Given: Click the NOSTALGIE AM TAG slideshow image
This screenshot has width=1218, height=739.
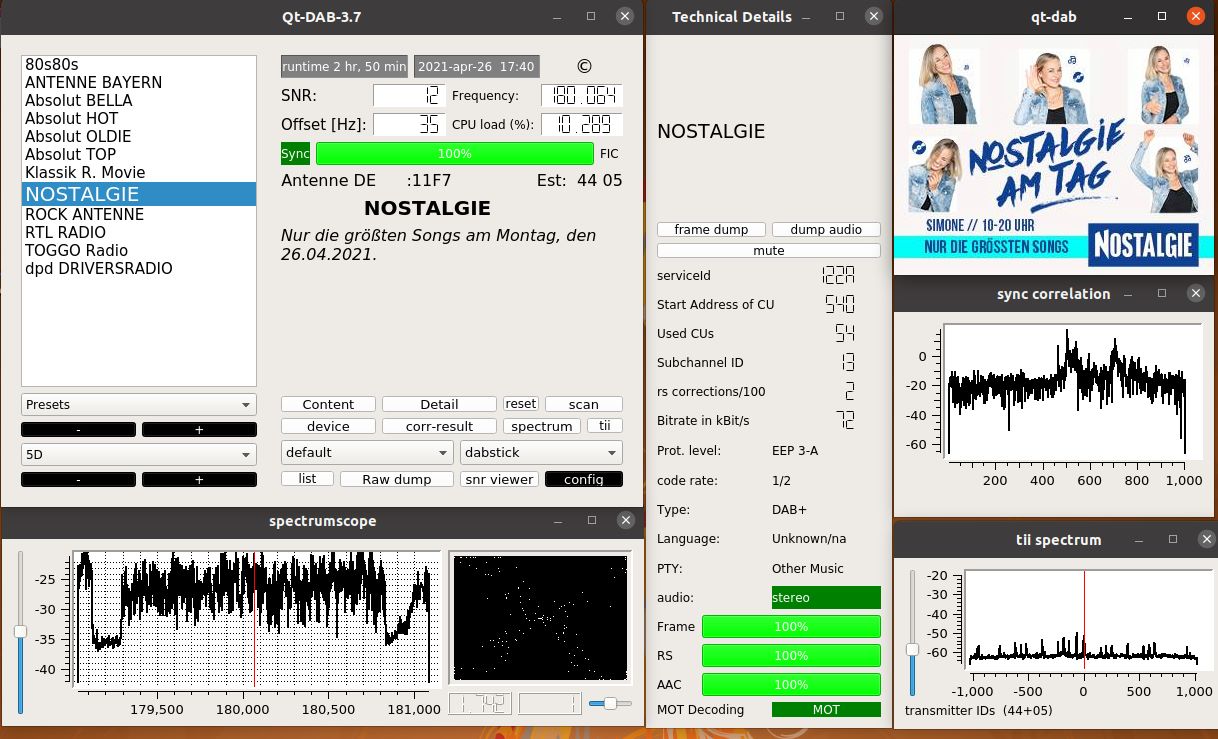Looking at the screenshot, I should pos(1054,156).
